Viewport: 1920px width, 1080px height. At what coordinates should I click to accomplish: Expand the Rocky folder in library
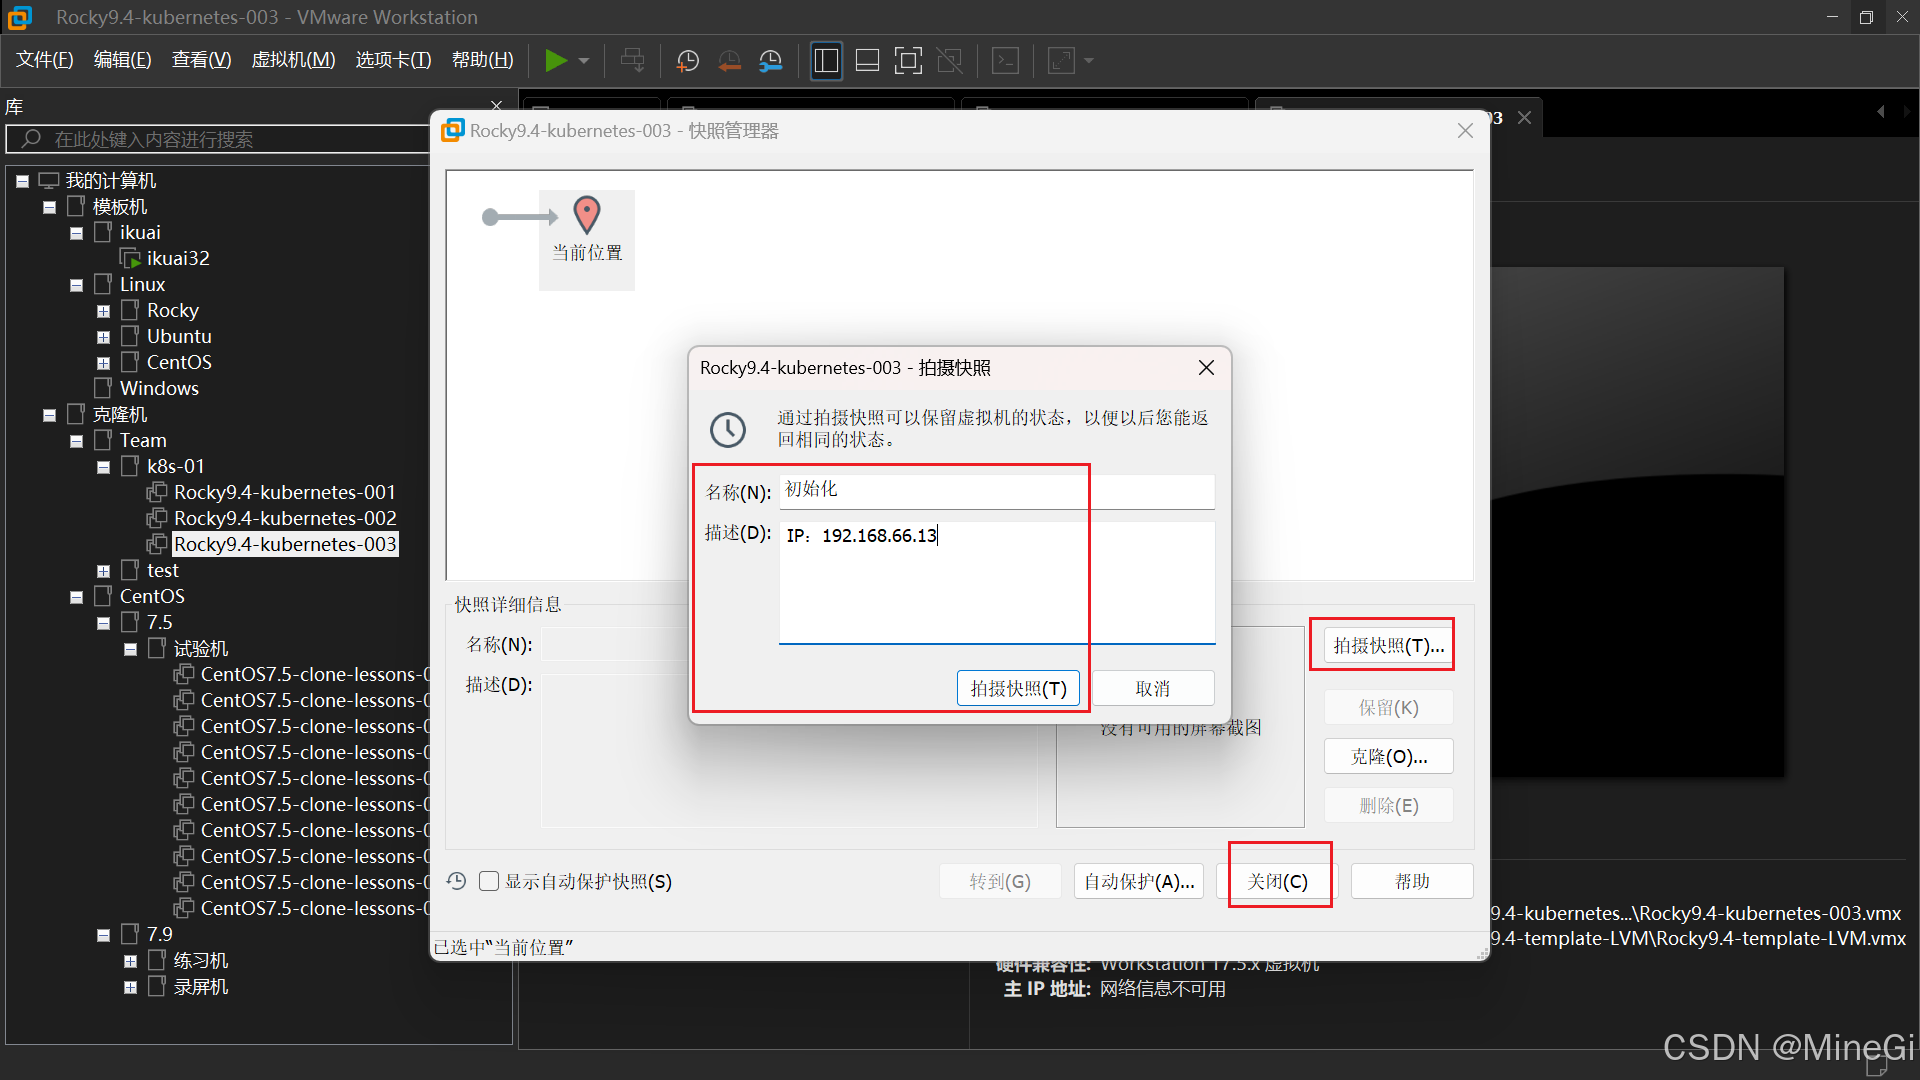tap(103, 311)
